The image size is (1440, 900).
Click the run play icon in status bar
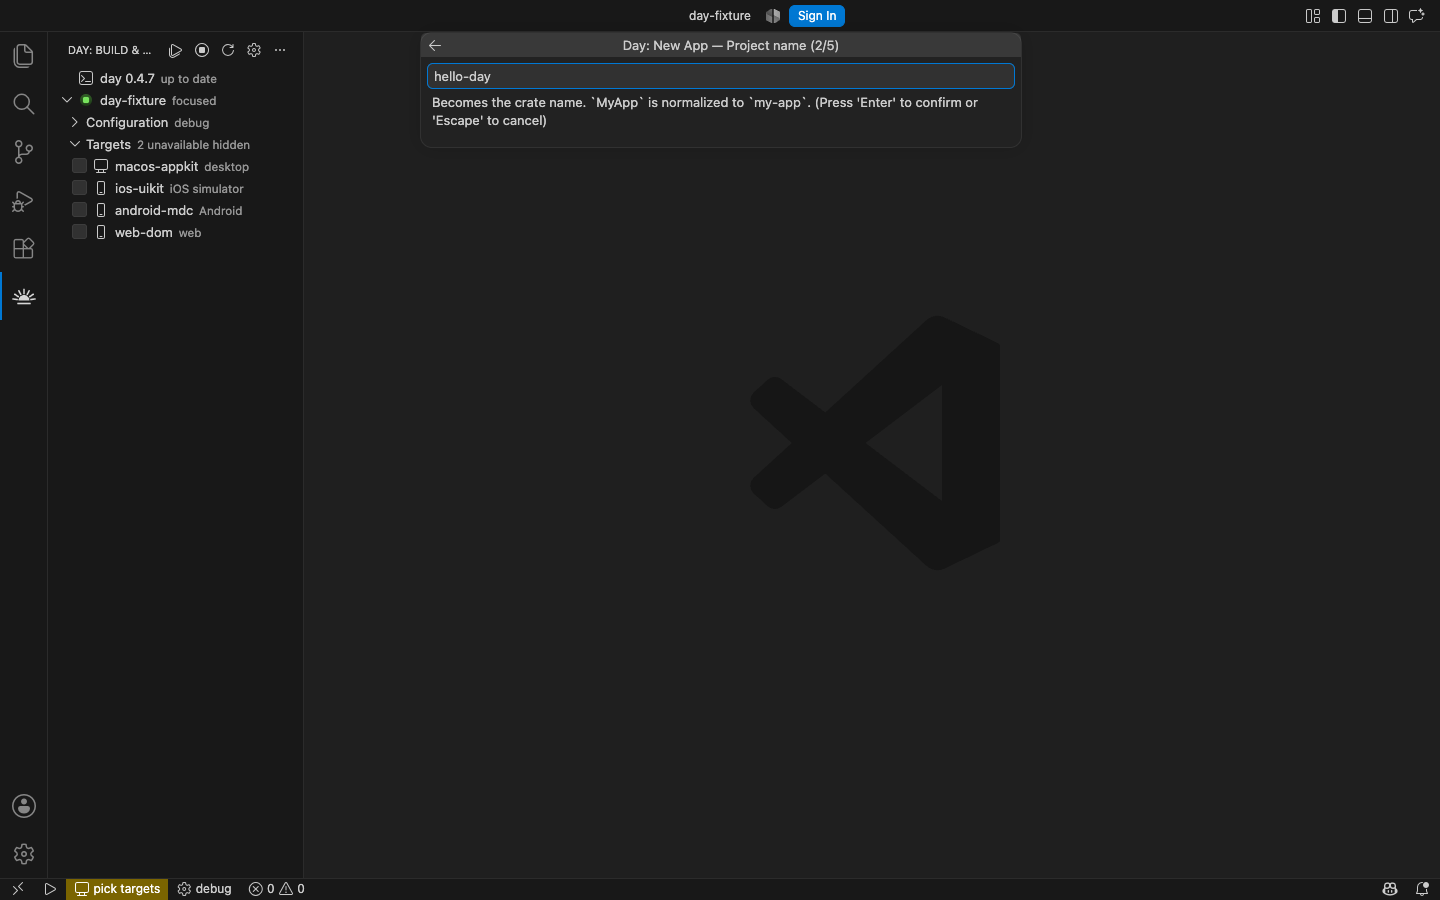click(50, 889)
